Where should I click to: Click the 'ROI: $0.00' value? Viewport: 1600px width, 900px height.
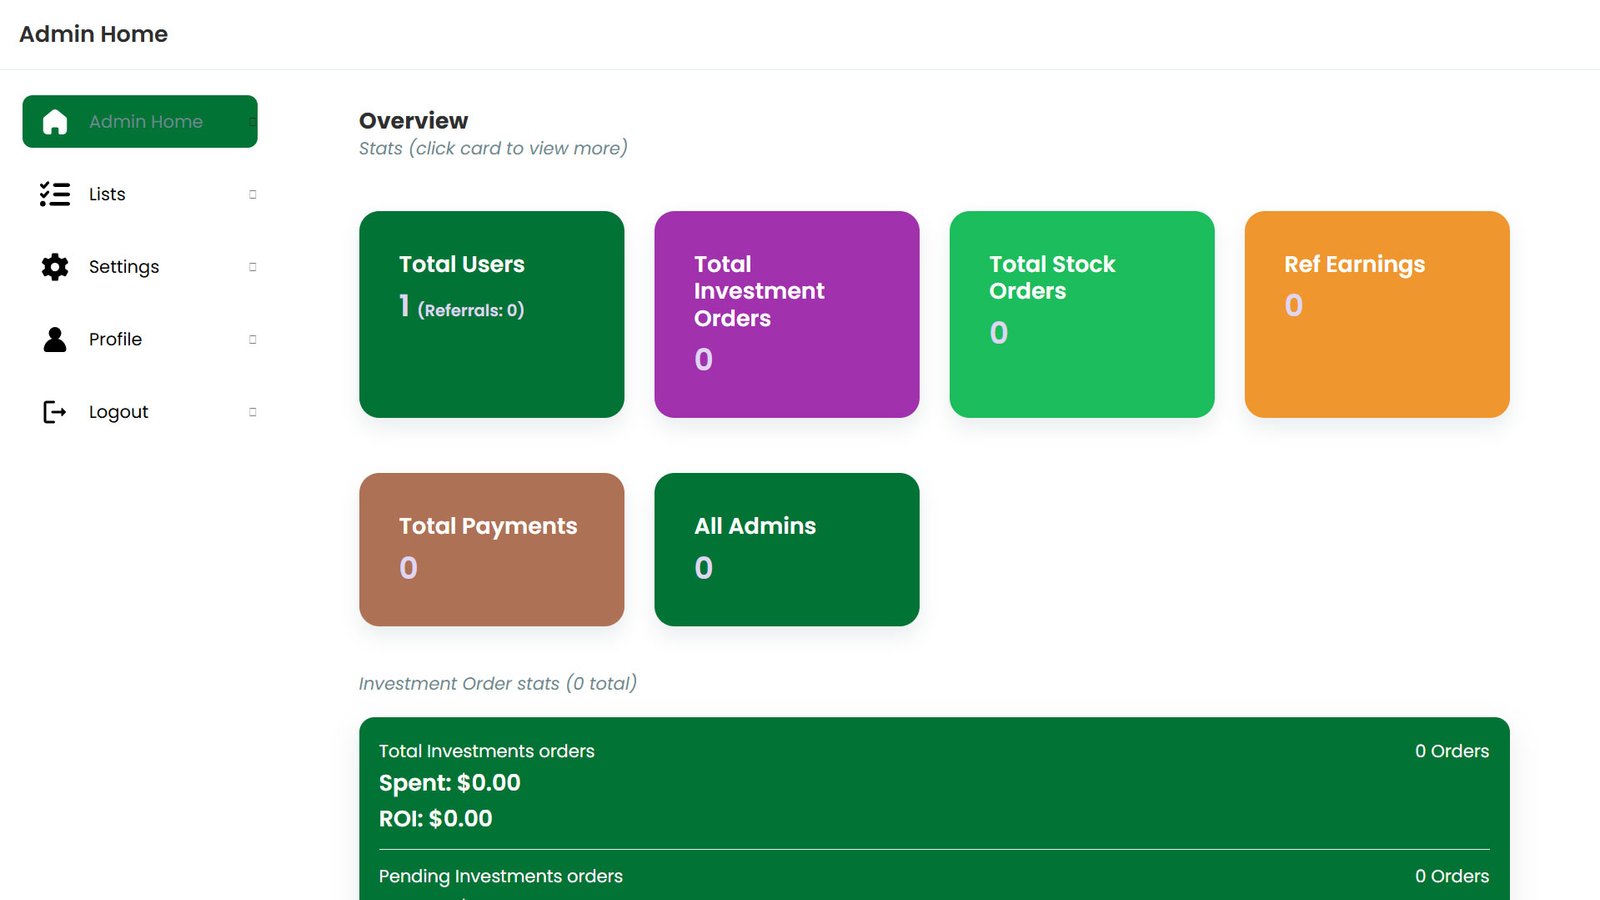436,819
